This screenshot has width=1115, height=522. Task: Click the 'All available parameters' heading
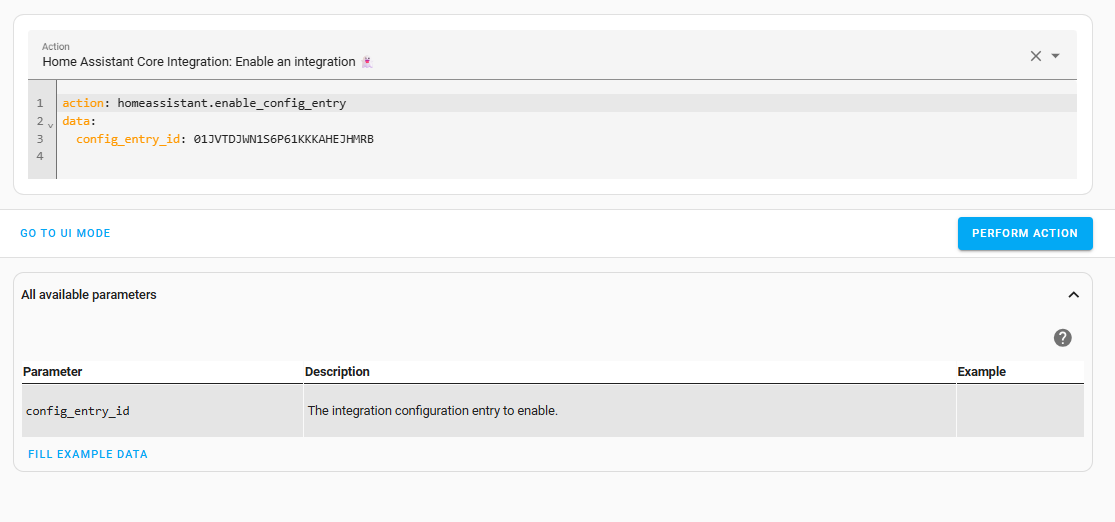[x=89, y=295]
